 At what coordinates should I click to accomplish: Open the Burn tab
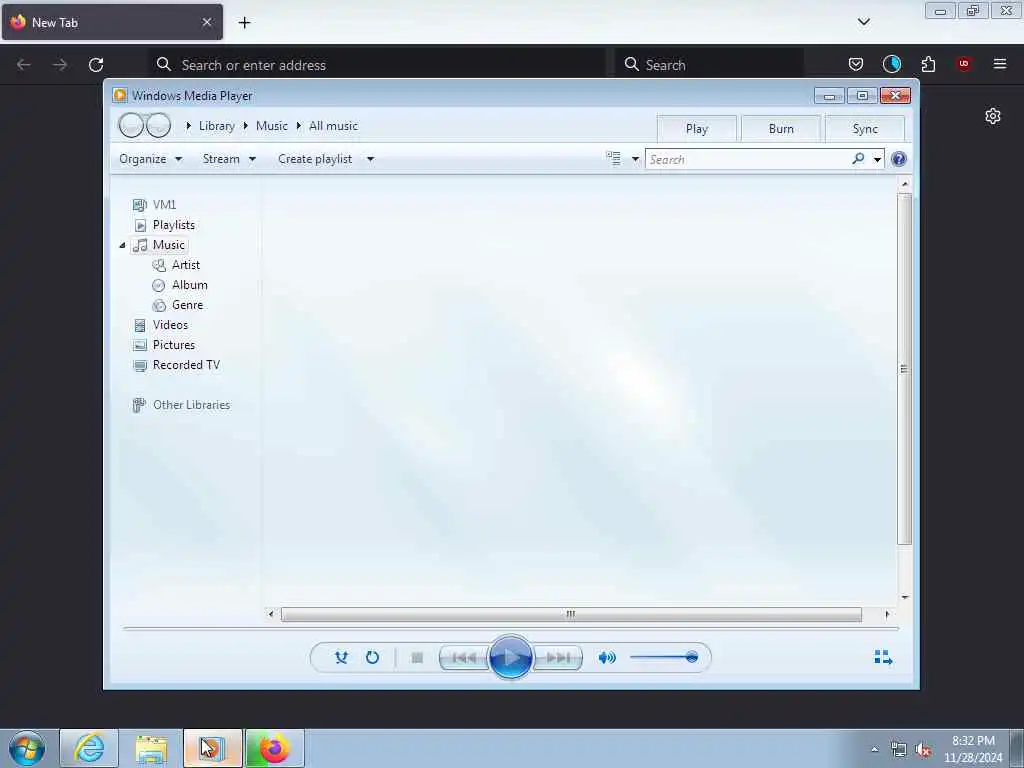[x=781, y=129]
